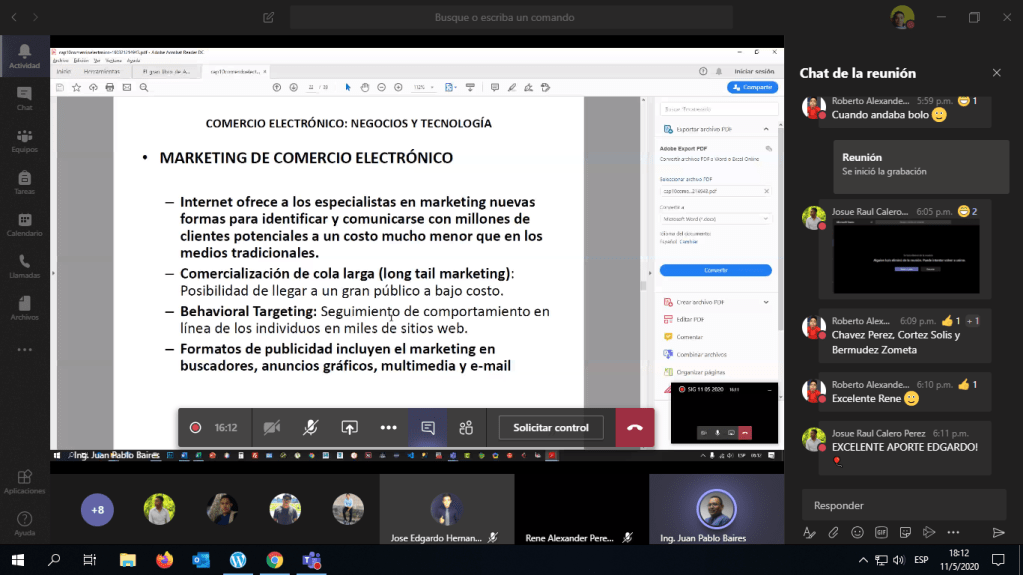Hang up the call with red phone button
Image resolution: width=1023 pixels, height=575 pixels.
(634, 428)
